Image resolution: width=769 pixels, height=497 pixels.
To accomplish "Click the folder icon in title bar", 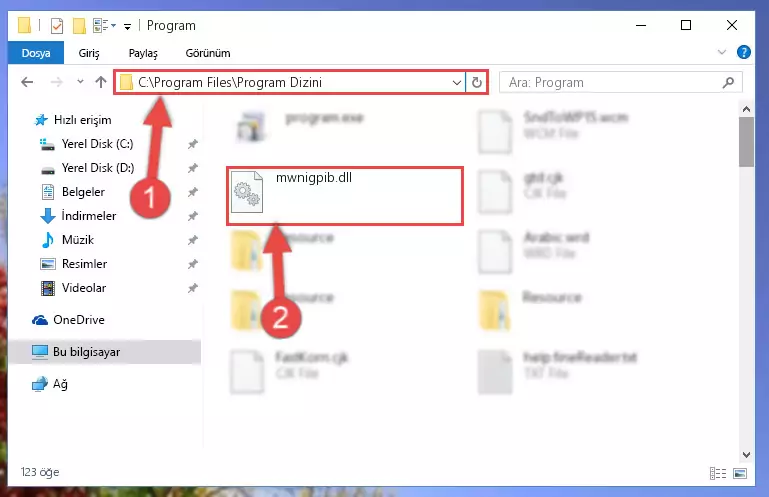I will (25, 26).
